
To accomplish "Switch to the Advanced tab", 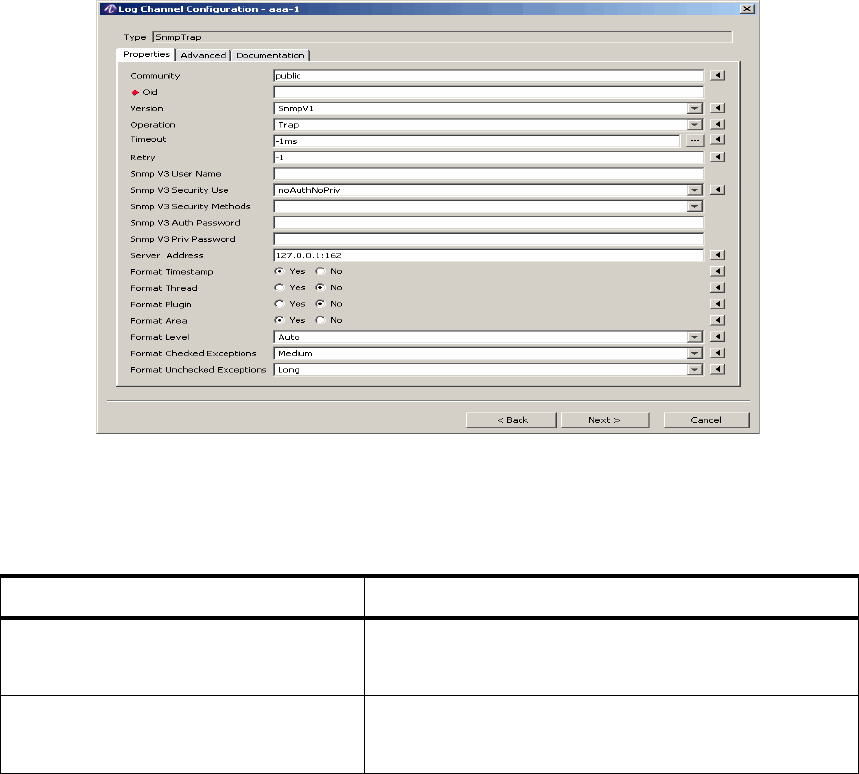I will pyautogui.click(x=203, y=55).
